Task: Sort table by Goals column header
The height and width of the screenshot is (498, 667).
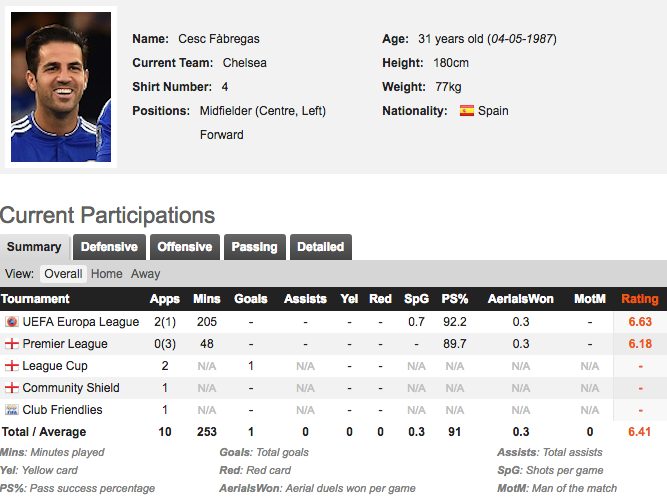Action: tap(250, 299)
